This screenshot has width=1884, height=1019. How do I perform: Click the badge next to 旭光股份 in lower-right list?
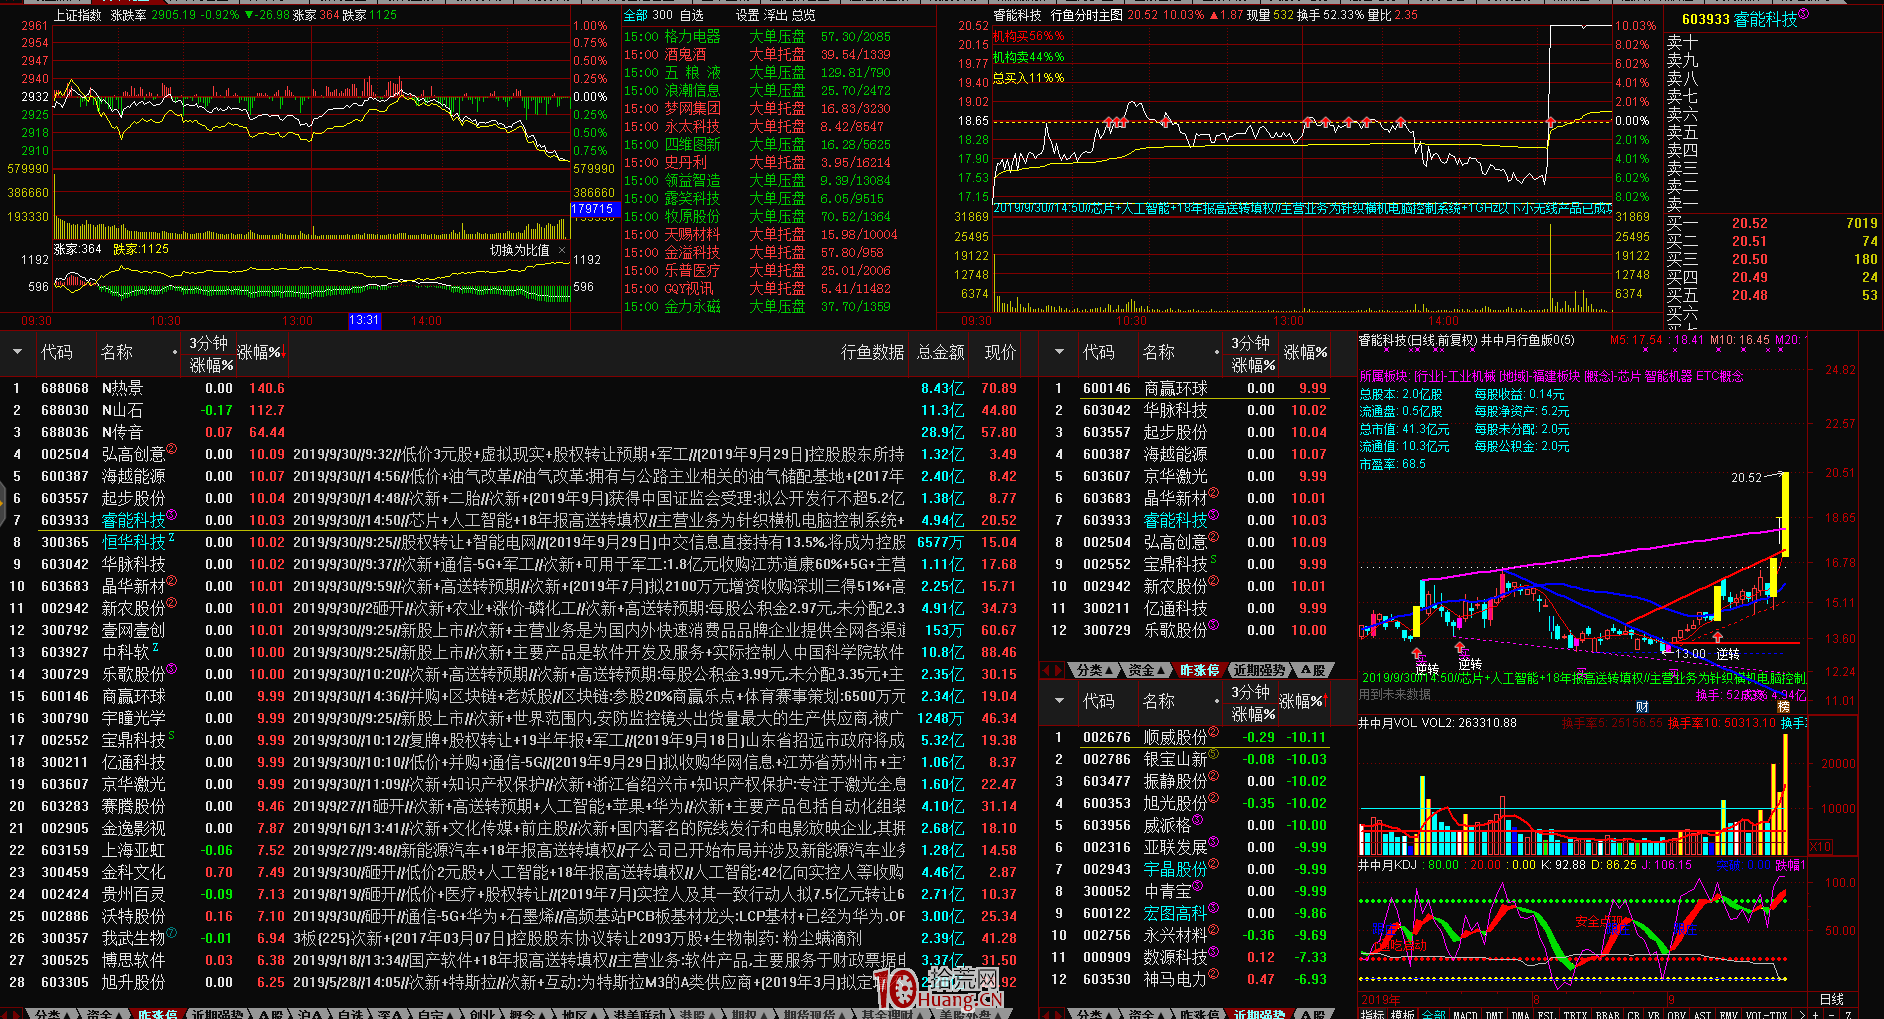coord(1213,798)
